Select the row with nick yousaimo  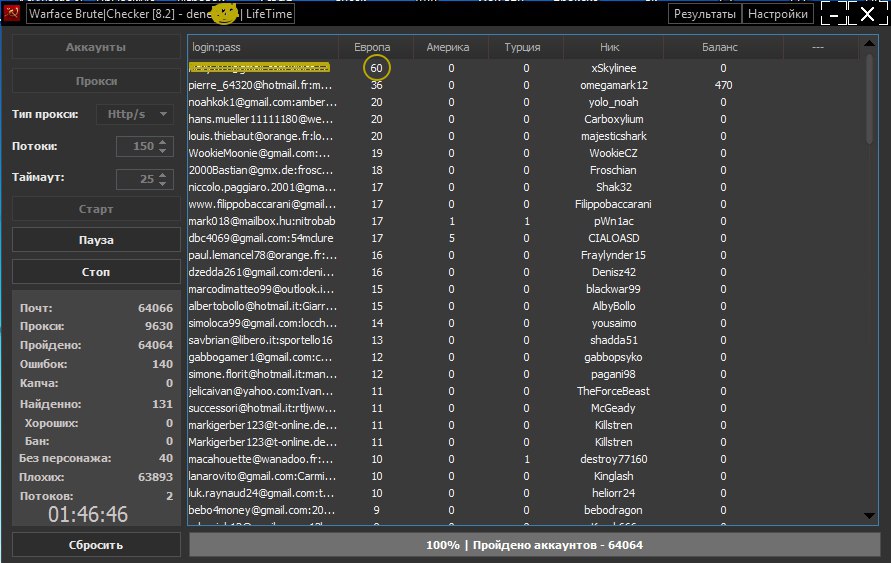[523, 323]
